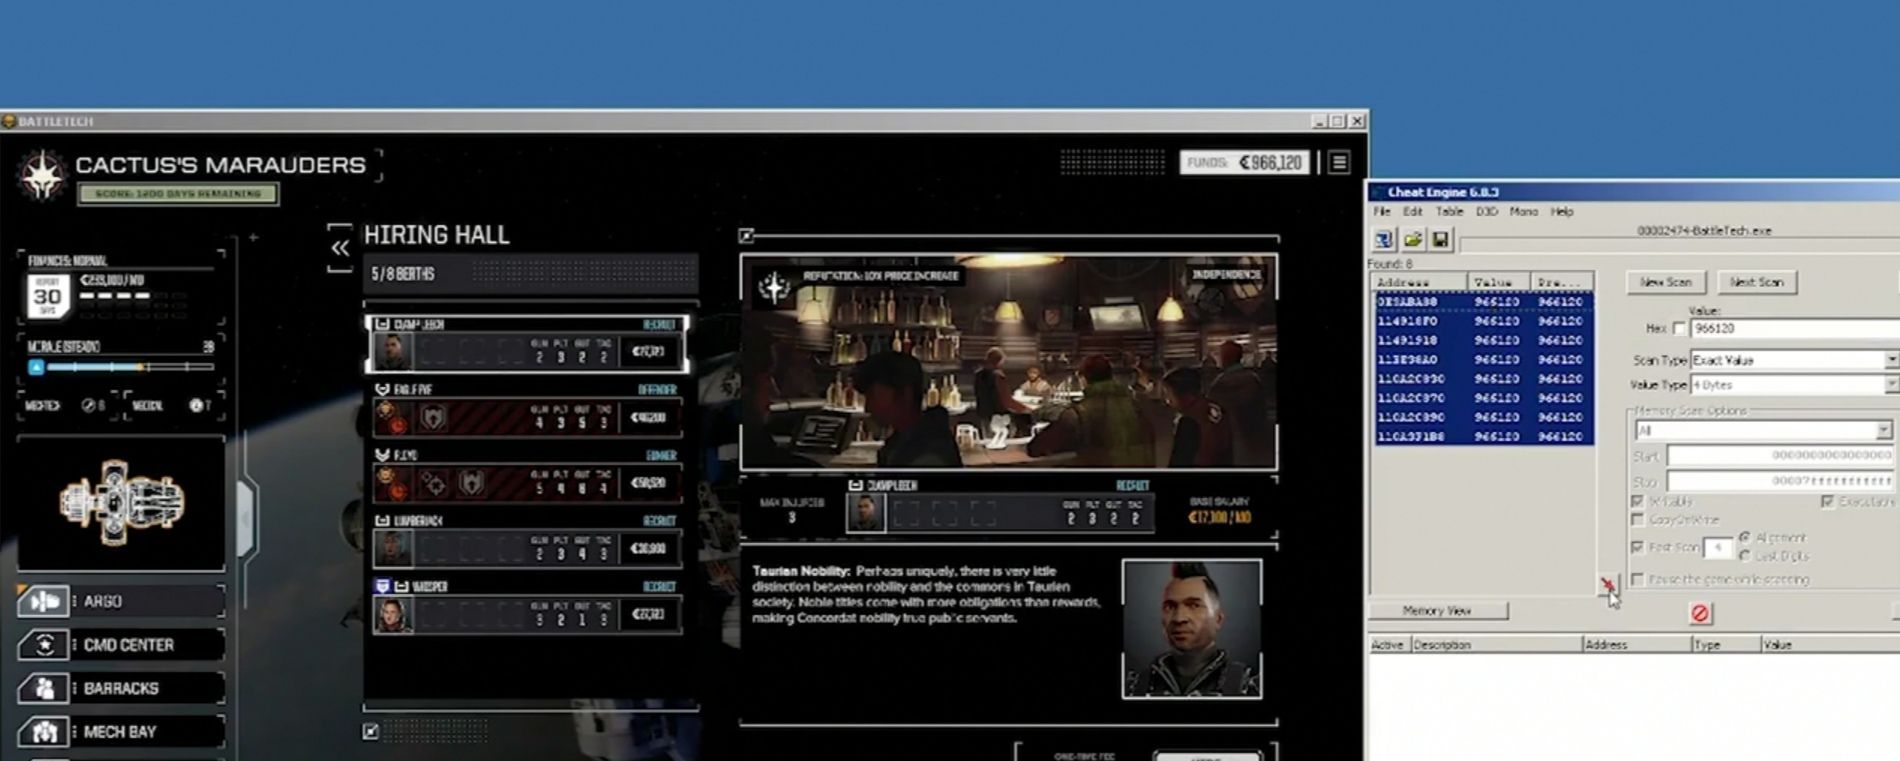
Task: Click the Cheat Engine save floppy icon
Action: [x=1440, y=239]
